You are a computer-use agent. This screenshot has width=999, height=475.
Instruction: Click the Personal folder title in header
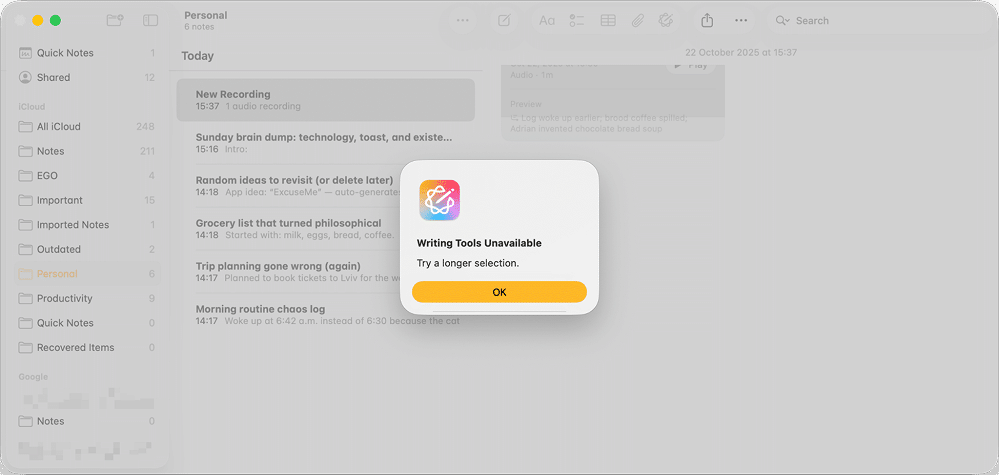pyautogui.click(x=206, y=15)
